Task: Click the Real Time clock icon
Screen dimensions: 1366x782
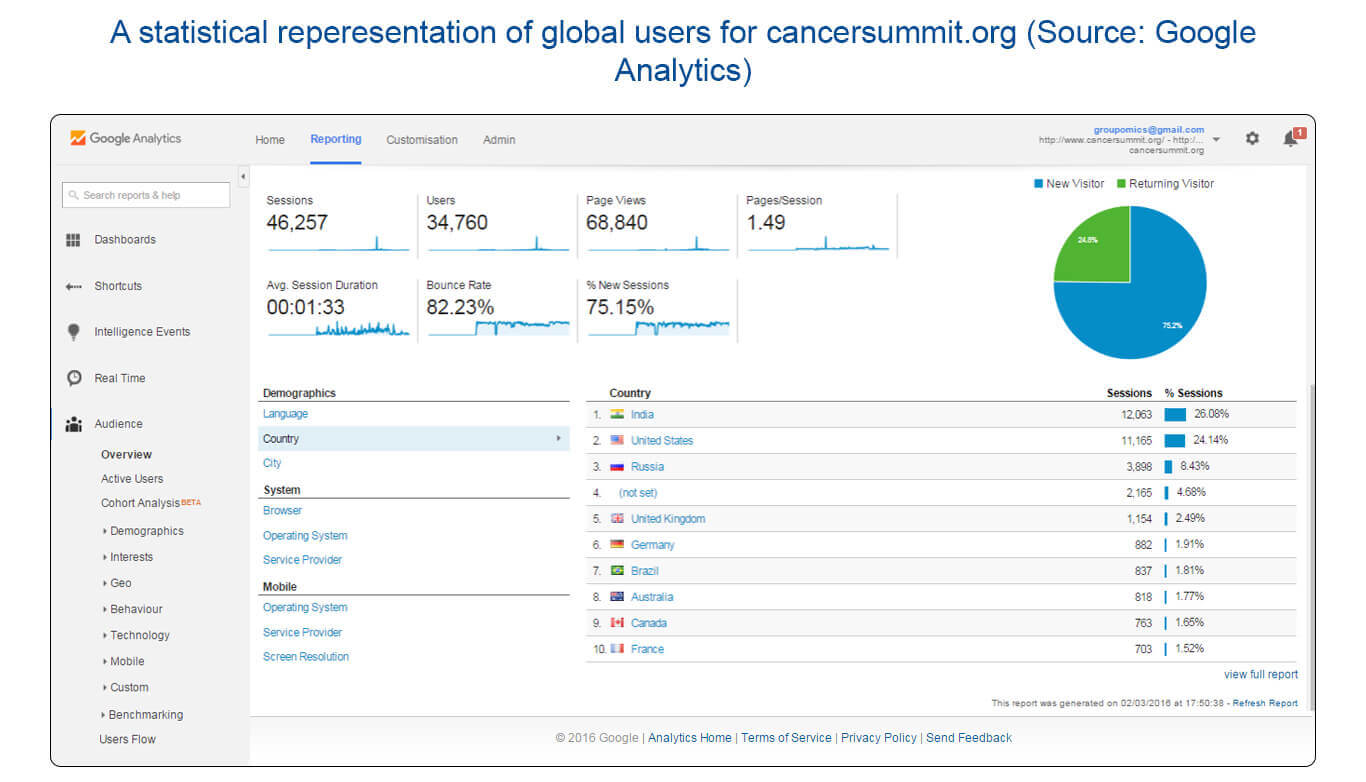Action: [x=73, y=378]
